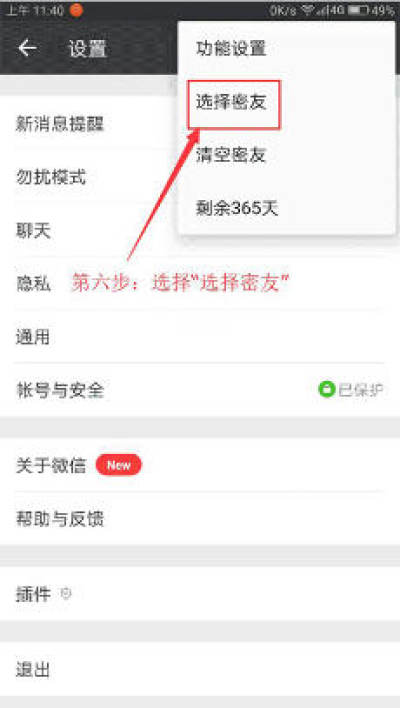This screenshot has width=400, height=708.
Task: Open 隐私 settings row
Action: (x=200, y=284)
